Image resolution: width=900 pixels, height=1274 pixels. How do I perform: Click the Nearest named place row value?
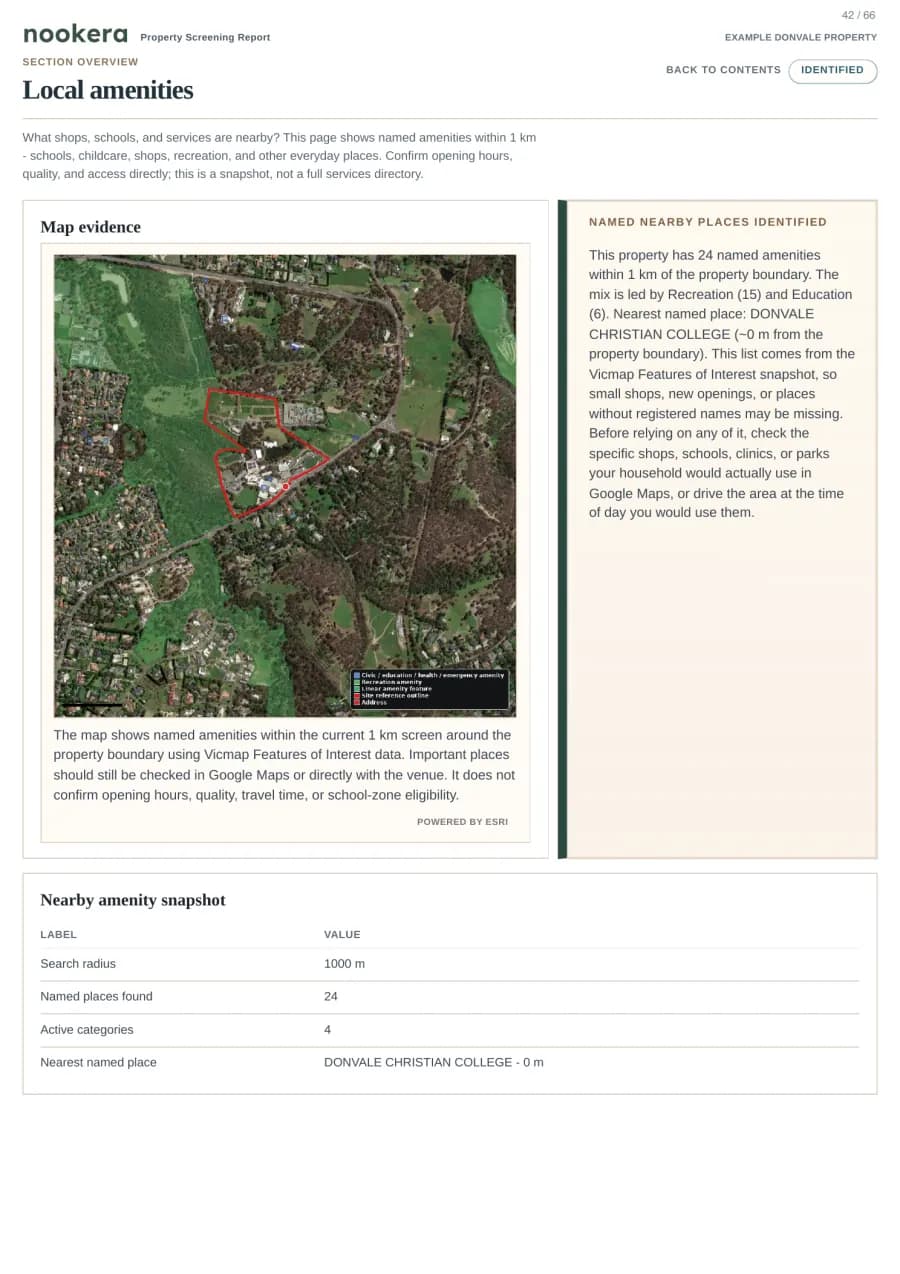click(x=434, y=1062)
